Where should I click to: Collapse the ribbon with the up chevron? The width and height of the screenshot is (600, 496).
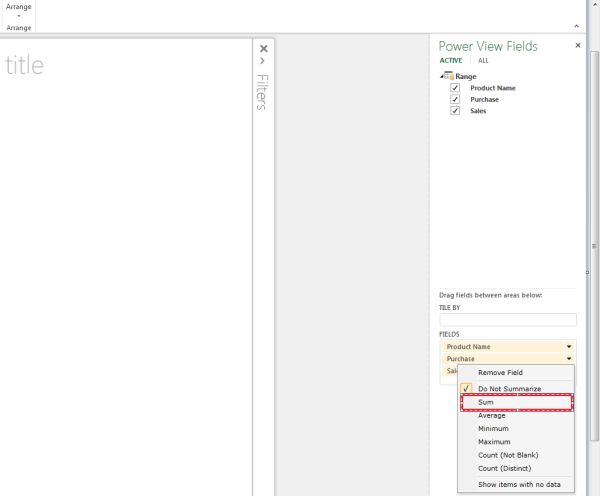(577, 26)
